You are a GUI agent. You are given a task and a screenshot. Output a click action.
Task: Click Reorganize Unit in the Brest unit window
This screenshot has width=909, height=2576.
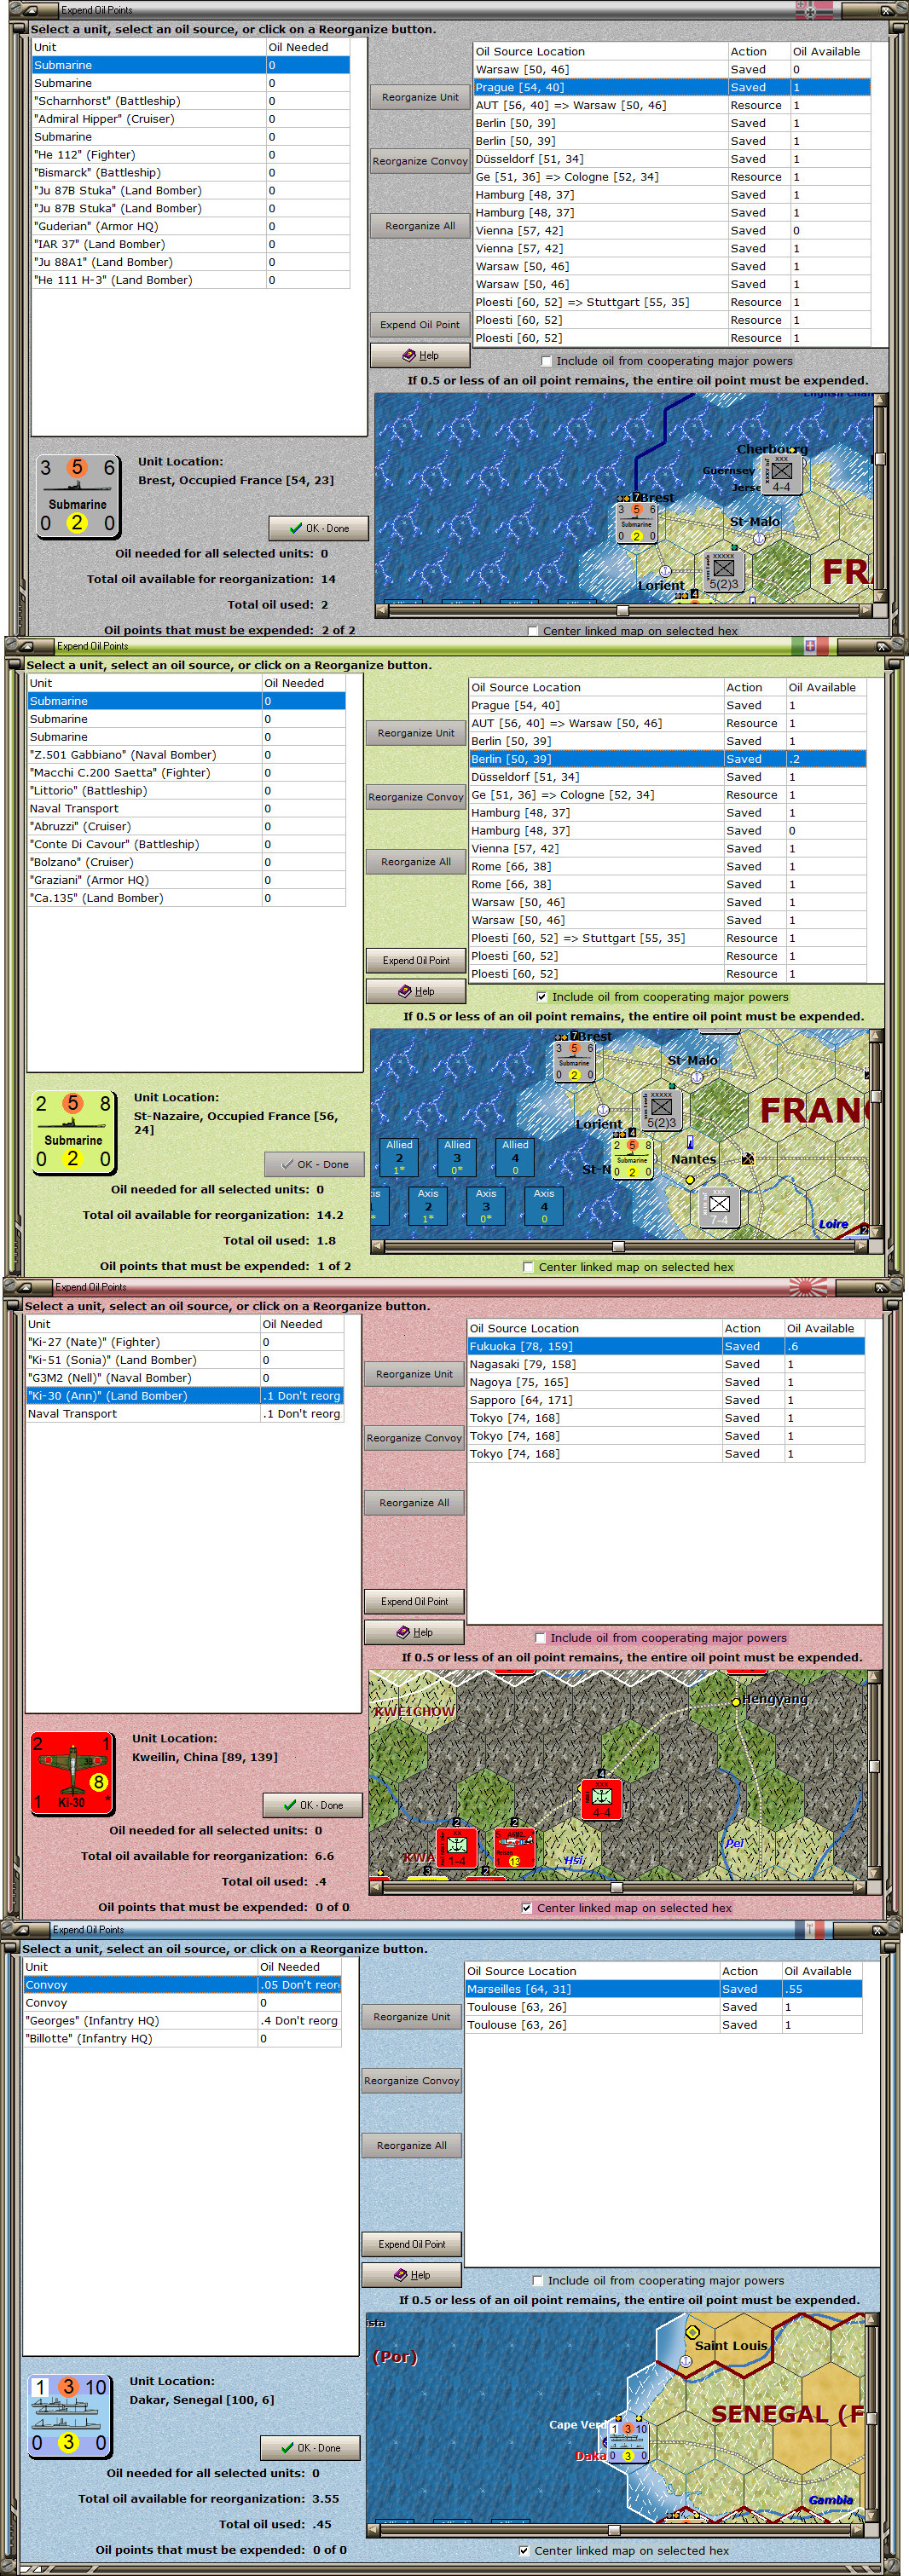(420, 97)
